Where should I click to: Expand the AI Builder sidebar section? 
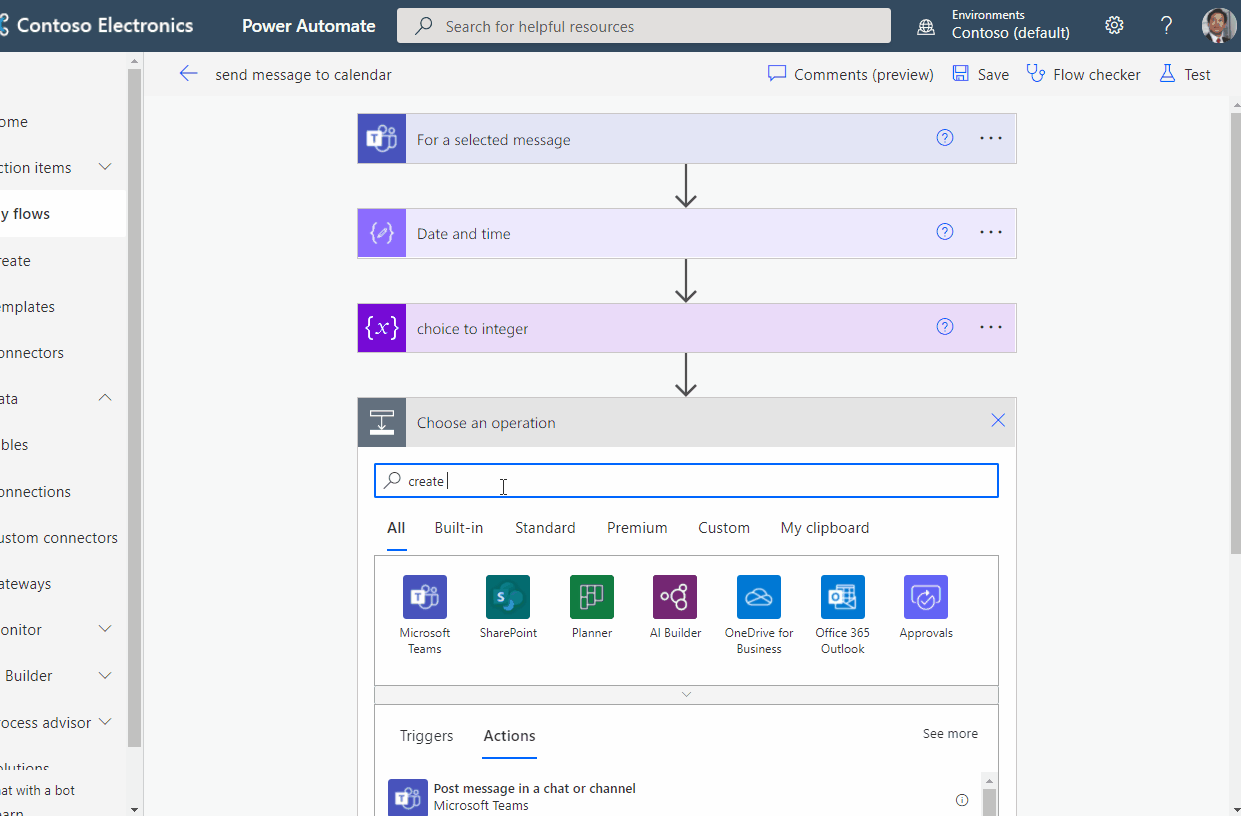105,676
